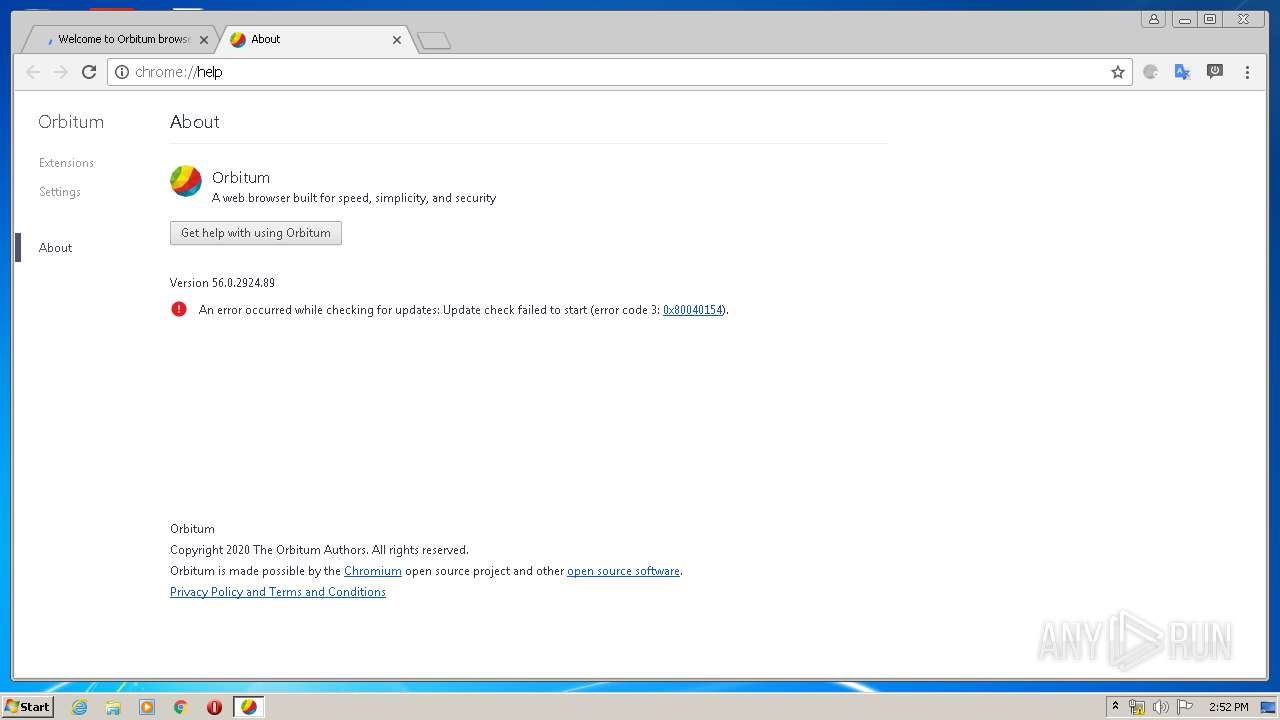This screenshot has height=720, width=1280.
Task: Launch Google Chrome from taskbar
Action: 181,707
